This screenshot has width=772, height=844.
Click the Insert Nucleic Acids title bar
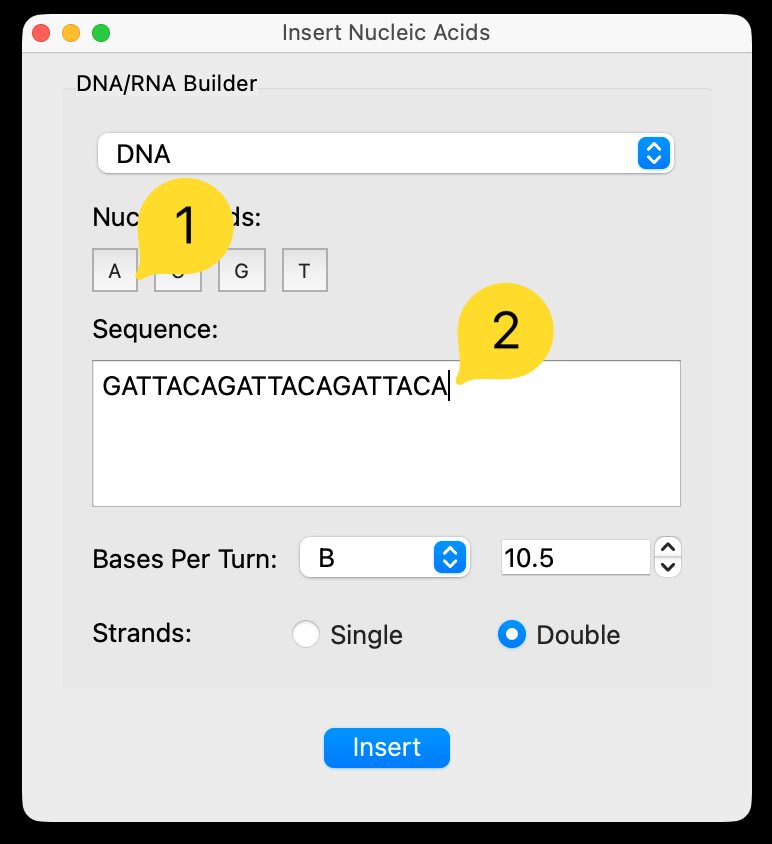coord(386,33)
